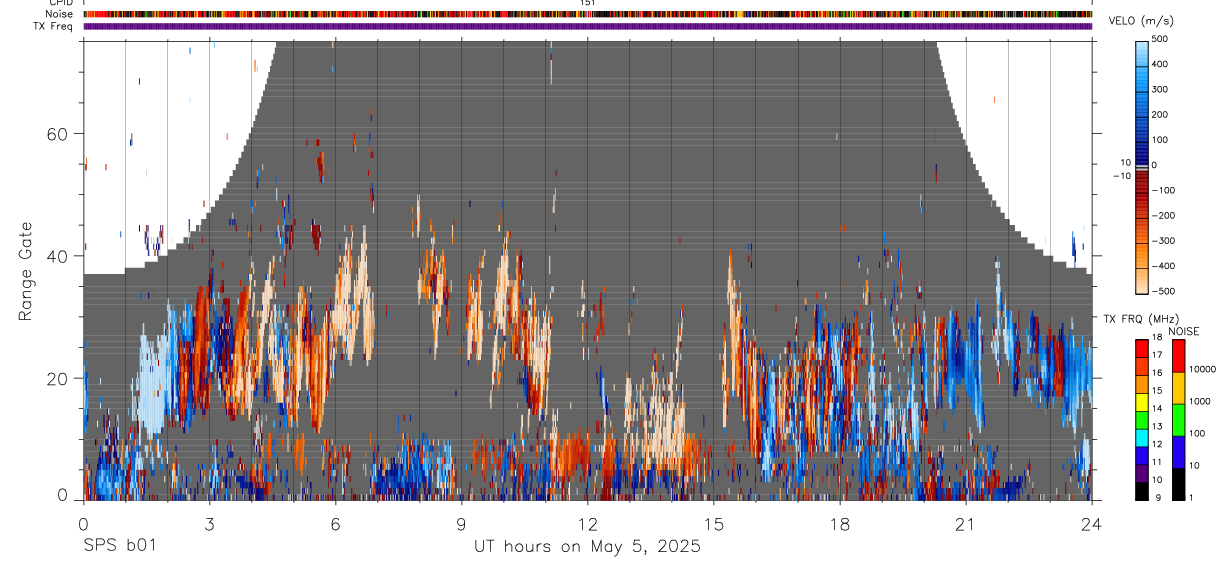The height and width of the screenshot is (567, 1228).
Task: Click the "21" hour tick on the time axis
Action: tap(965, 523)
